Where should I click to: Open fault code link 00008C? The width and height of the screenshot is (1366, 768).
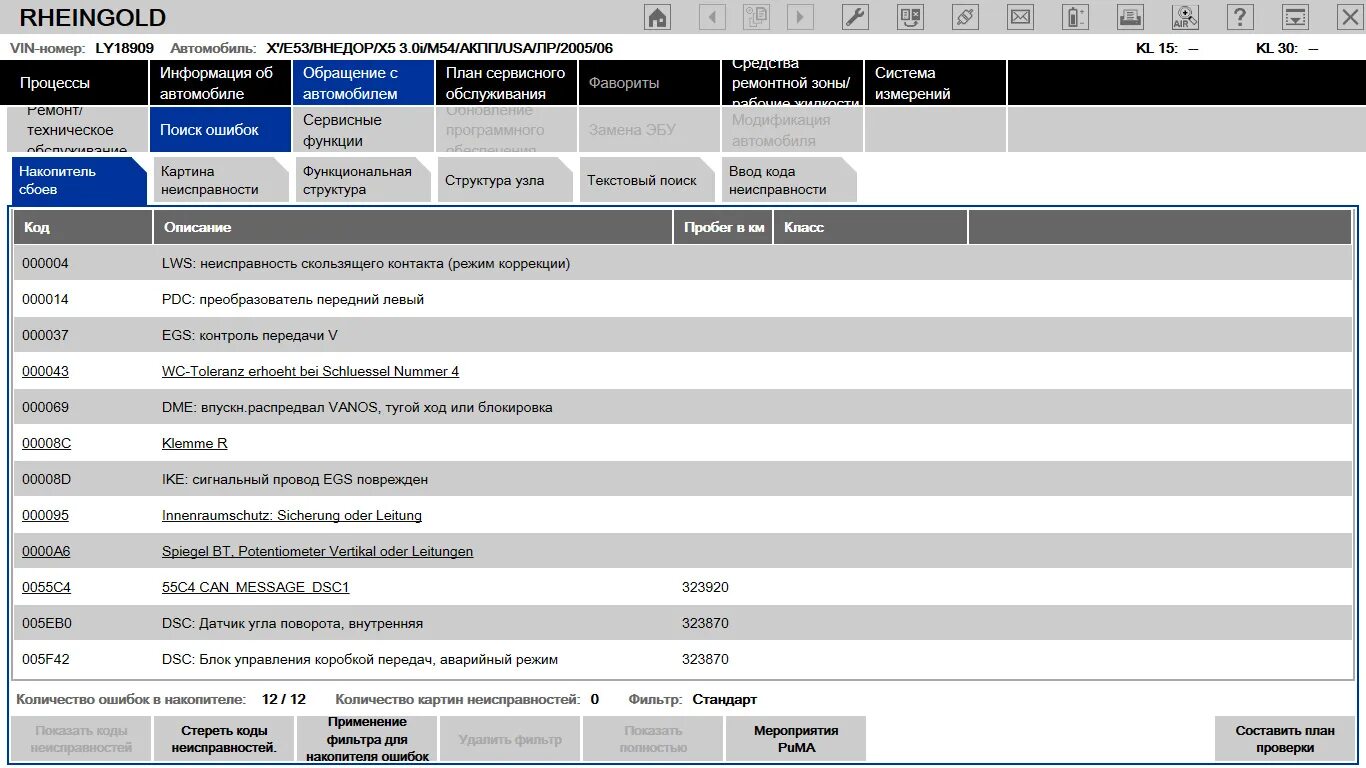point(46,443)
